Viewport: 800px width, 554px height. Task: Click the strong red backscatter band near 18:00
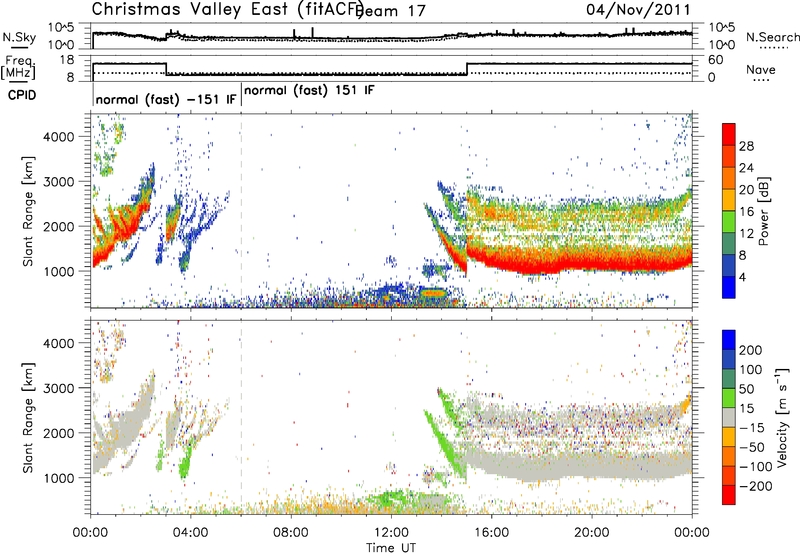click(x=542, y=264)
